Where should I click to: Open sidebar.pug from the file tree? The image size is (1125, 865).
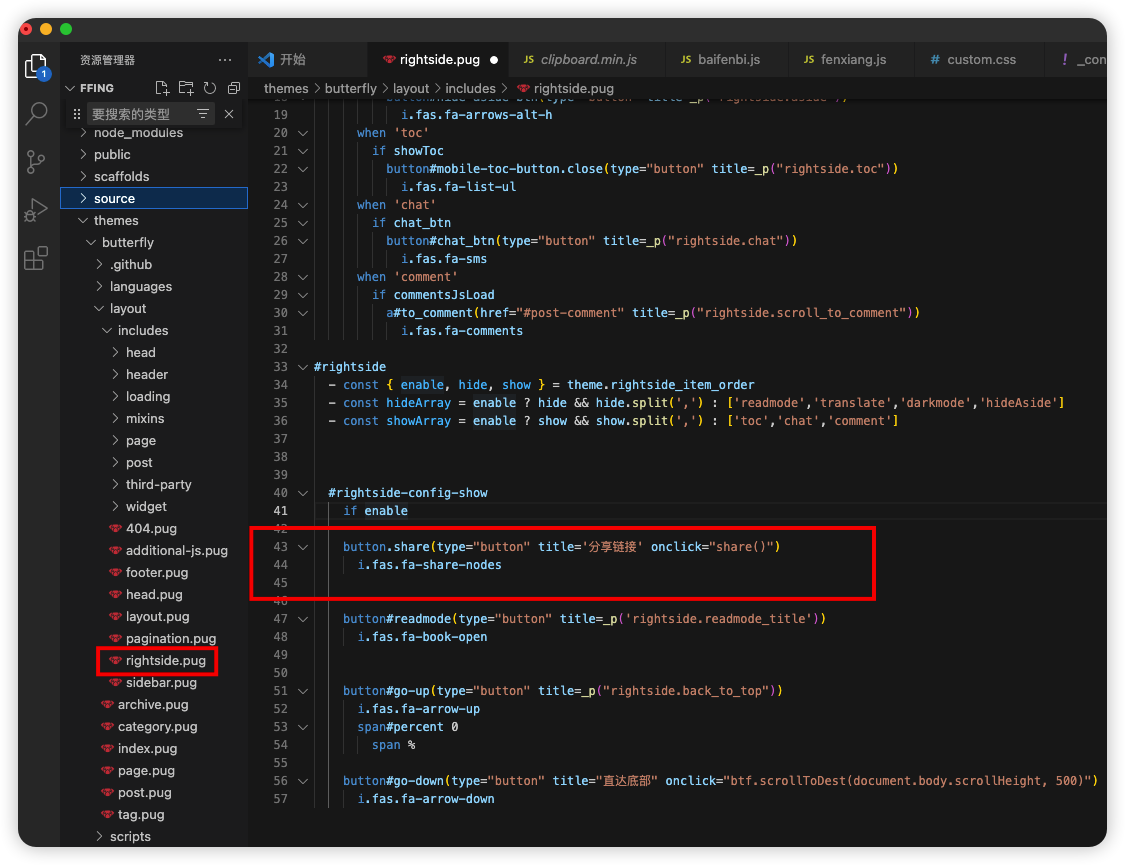(x=161, y=683)
